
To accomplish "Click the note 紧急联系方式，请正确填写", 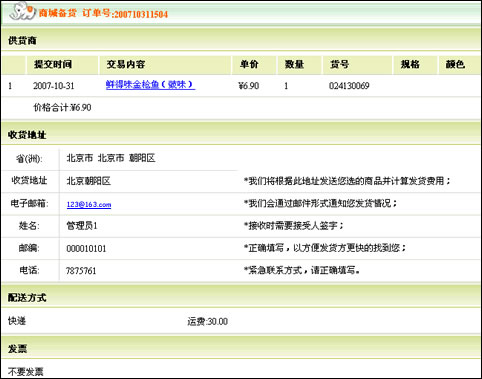I will click(302, 270).
